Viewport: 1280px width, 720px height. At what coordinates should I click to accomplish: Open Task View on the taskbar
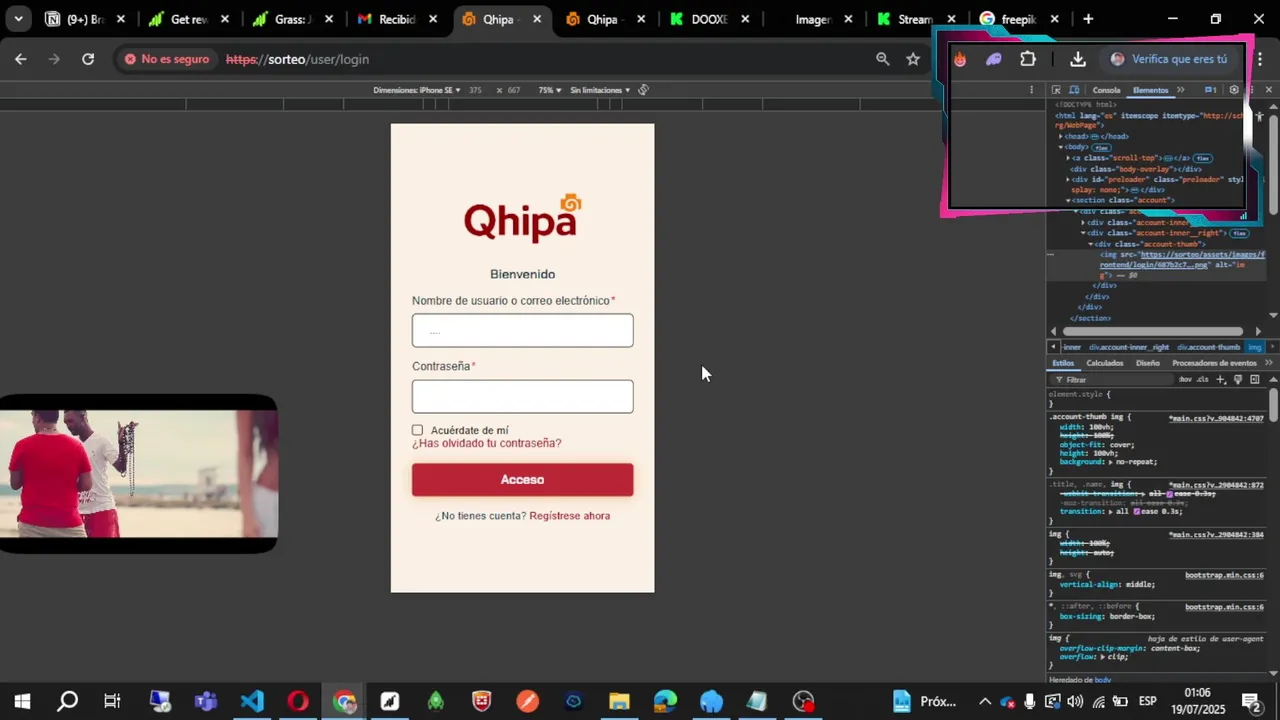click(x=112, y=701)
